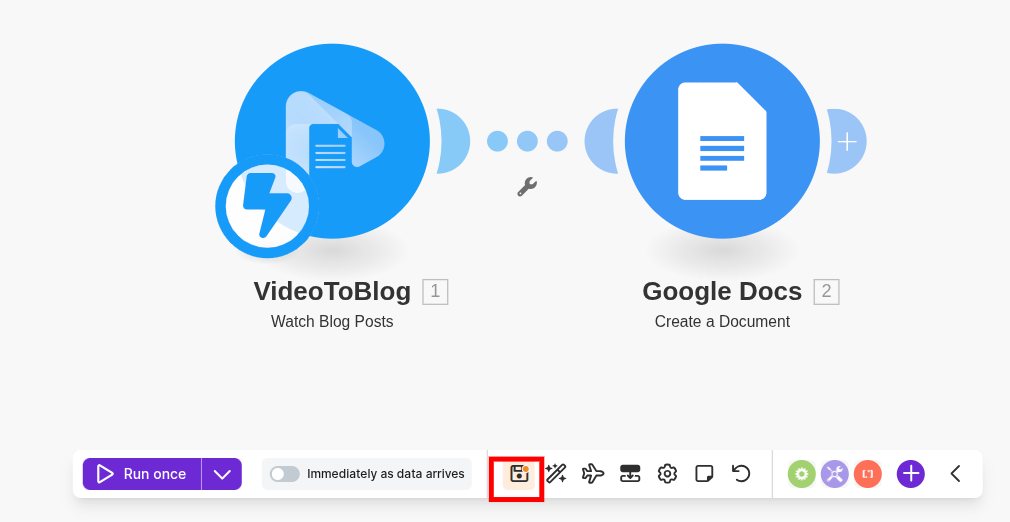This screenshot has width=1010, height=522.
Task: Click the 'Create a Document' label
Action: coord(722,321)
